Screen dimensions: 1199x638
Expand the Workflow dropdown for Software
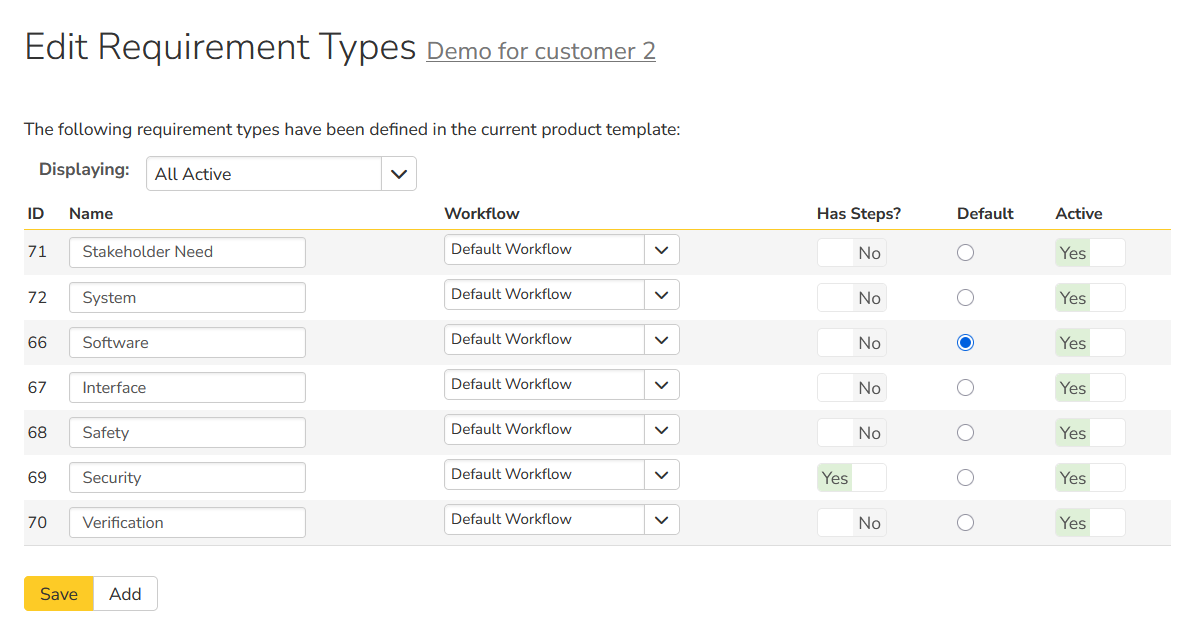(561, 340)
